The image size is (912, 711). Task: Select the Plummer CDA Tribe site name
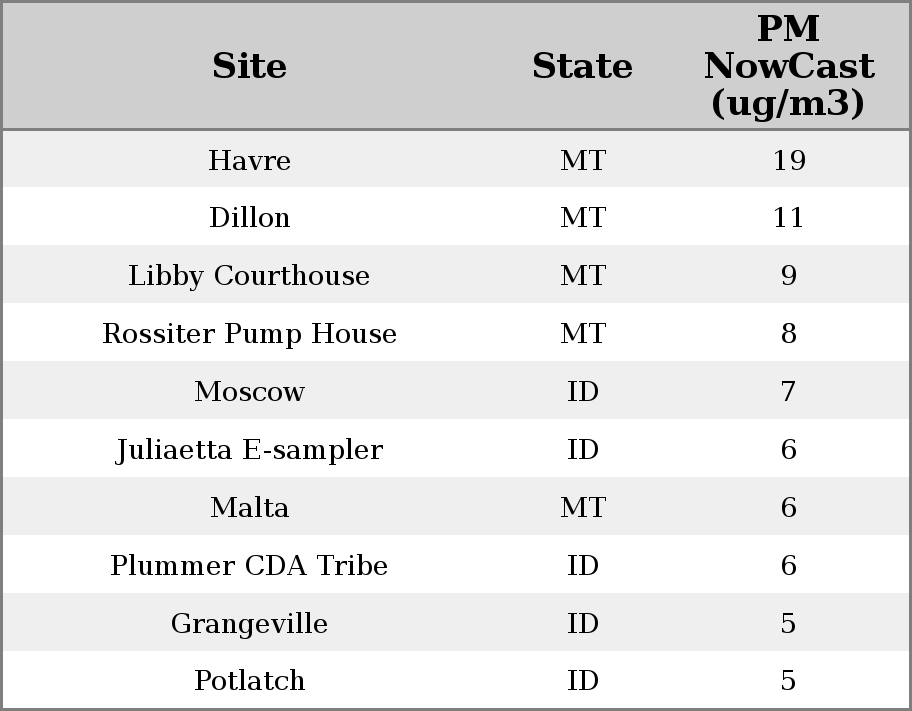pyautogui.click(x=249, y=566)
